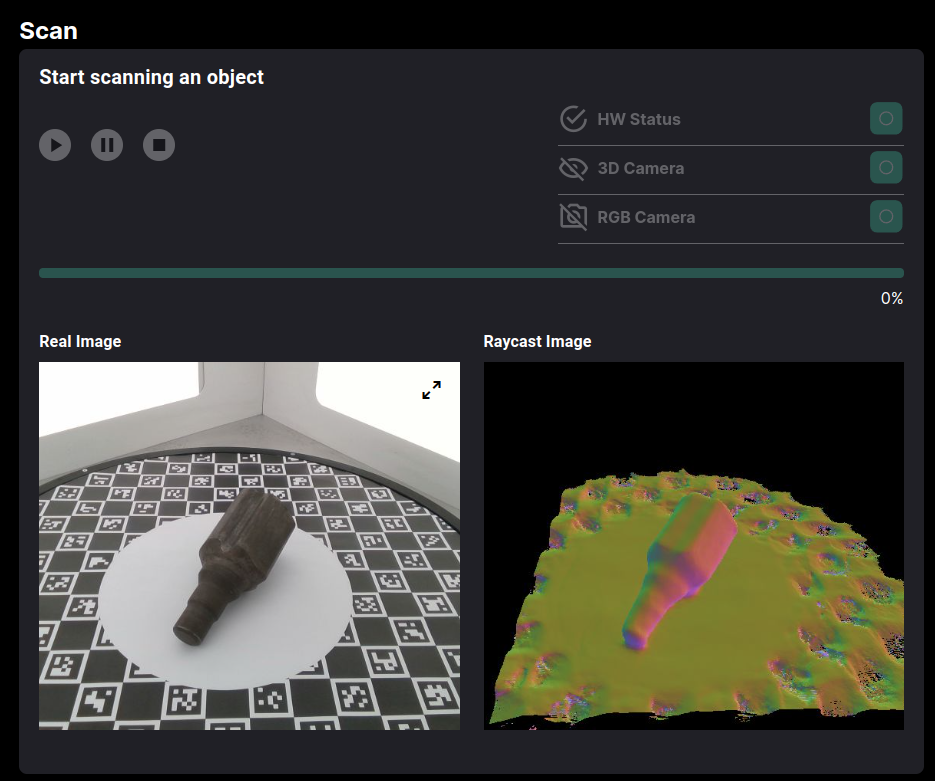Toggle the 3D Camera indicator button
The height and width of the screenshot is (781, 935).
point(886,168)
